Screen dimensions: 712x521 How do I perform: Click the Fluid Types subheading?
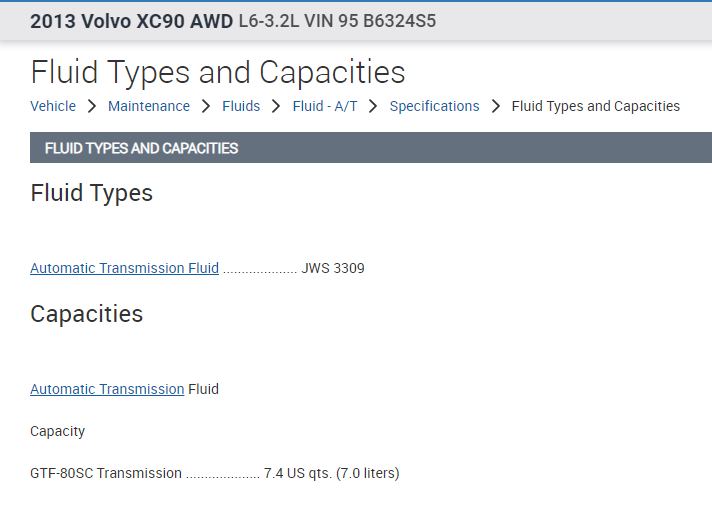[92, 193]
